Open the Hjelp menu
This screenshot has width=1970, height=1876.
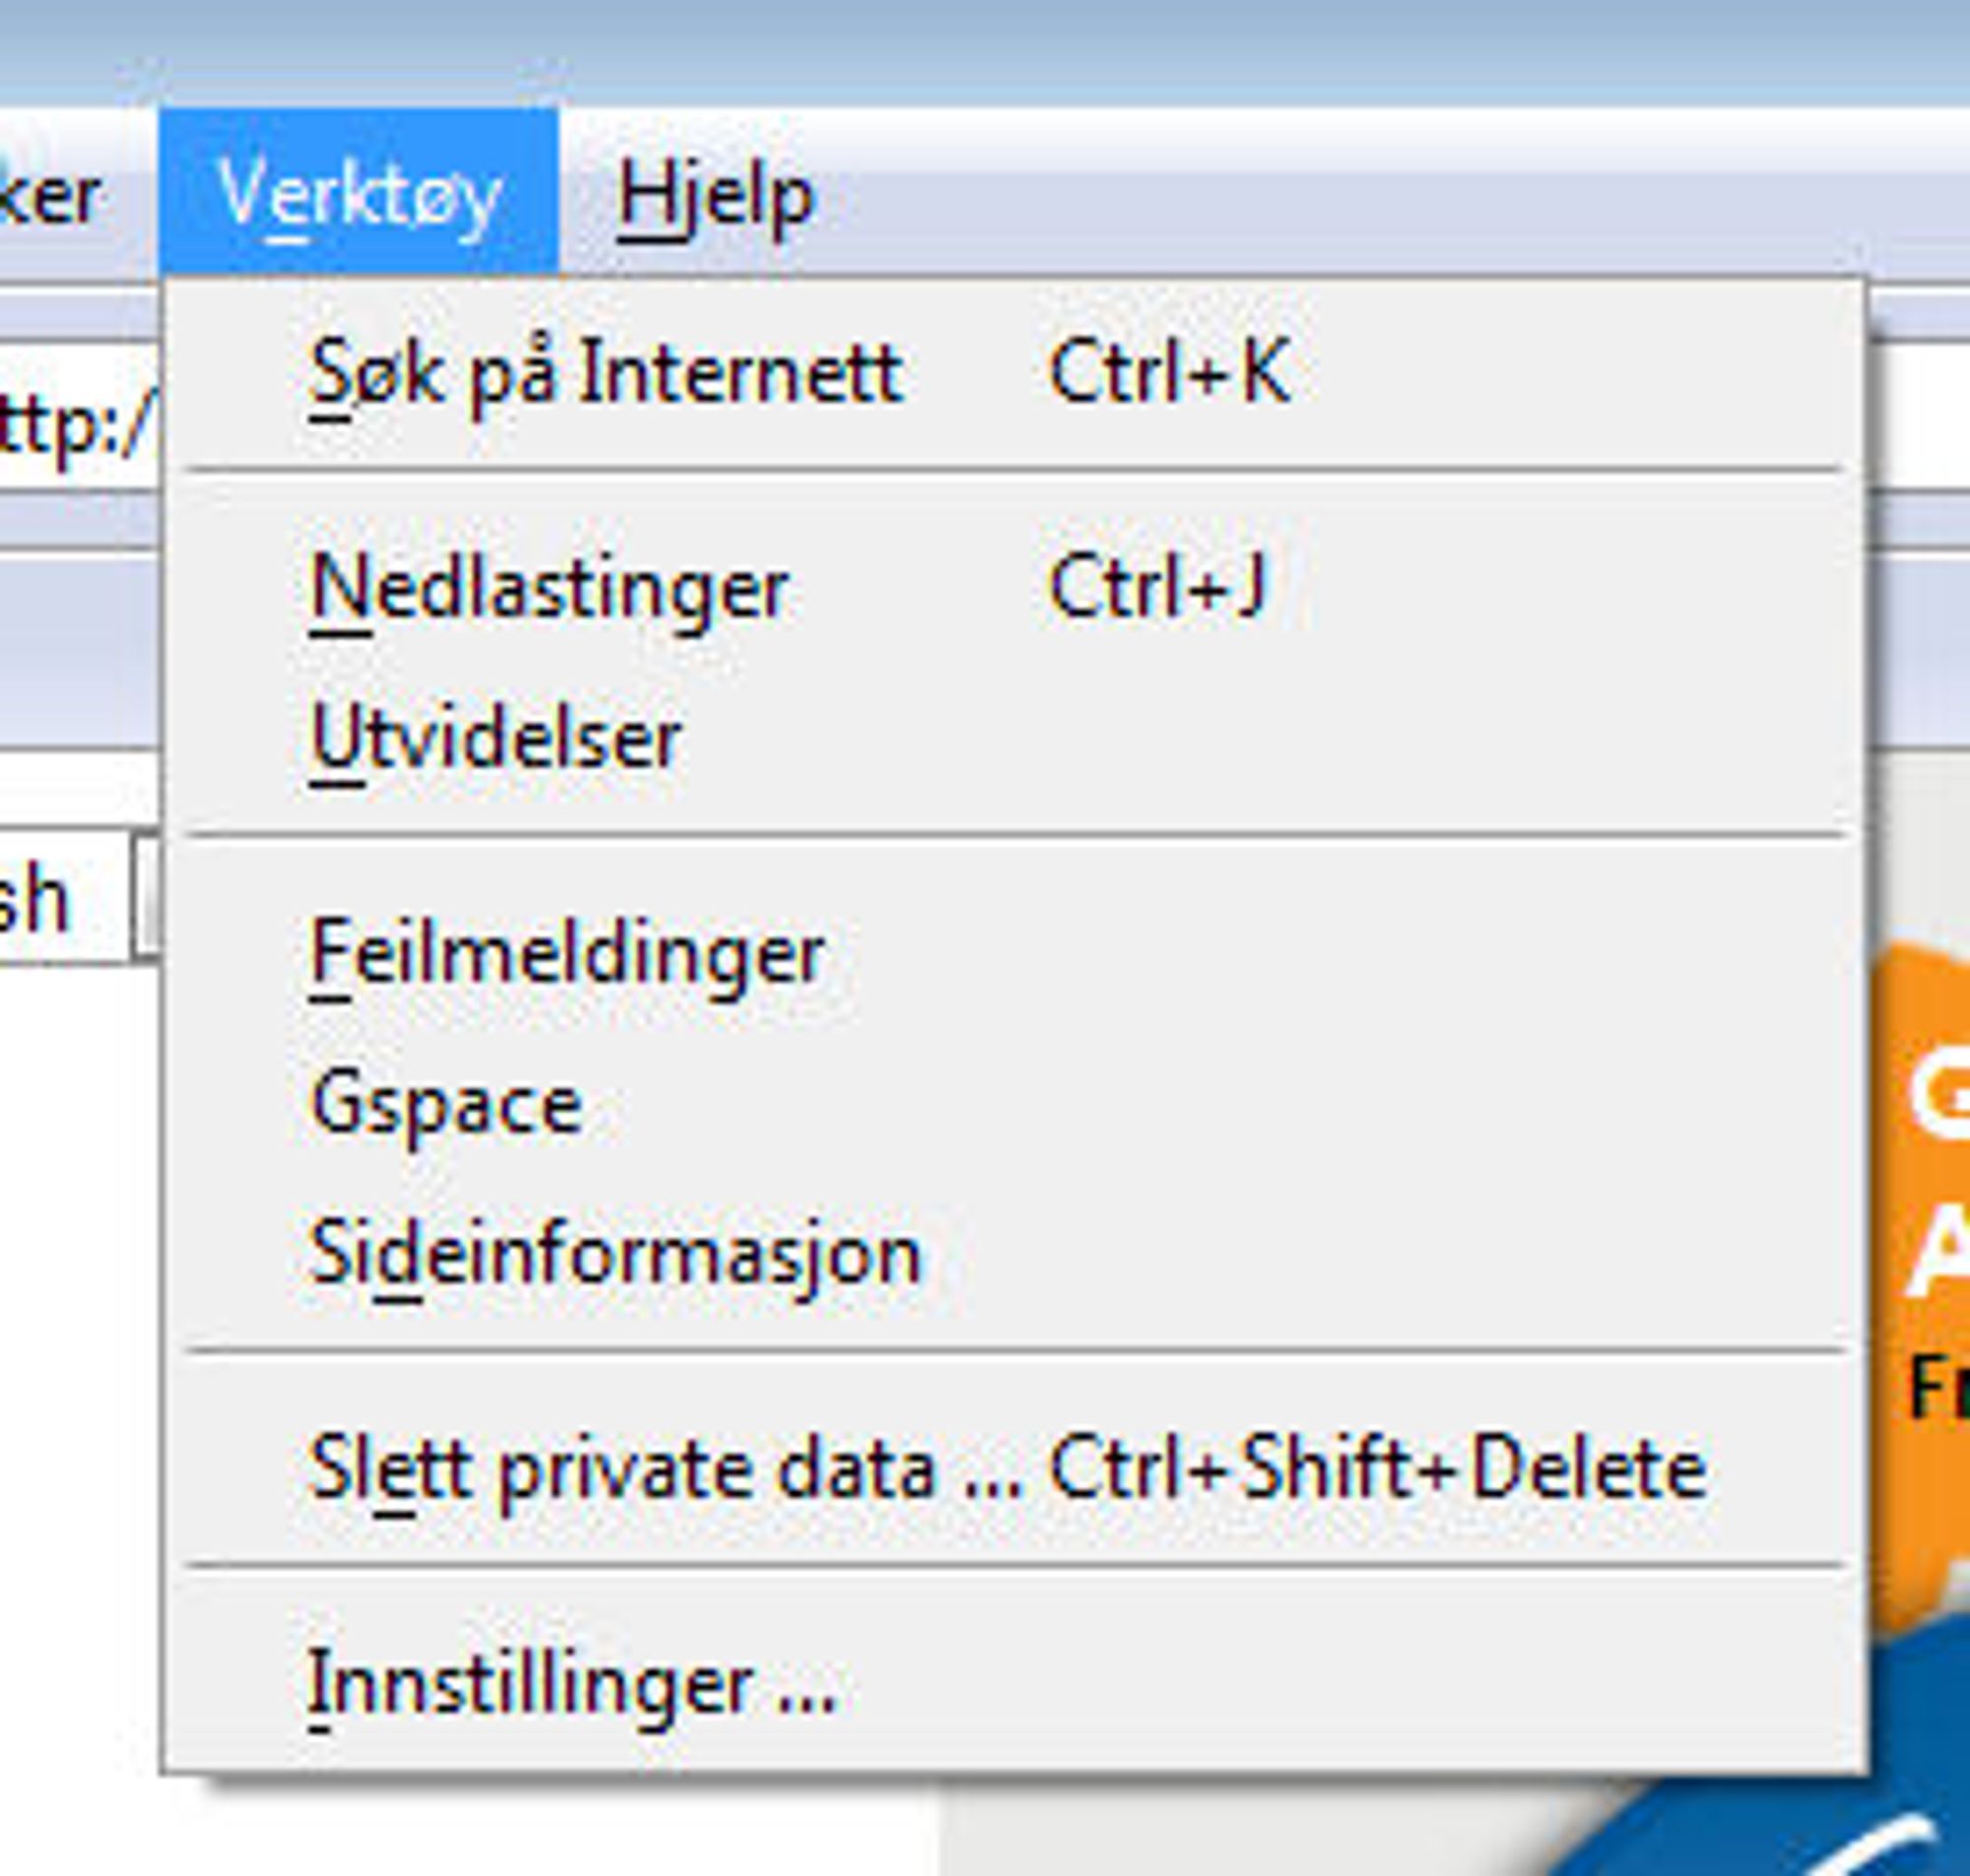[716, 196]
